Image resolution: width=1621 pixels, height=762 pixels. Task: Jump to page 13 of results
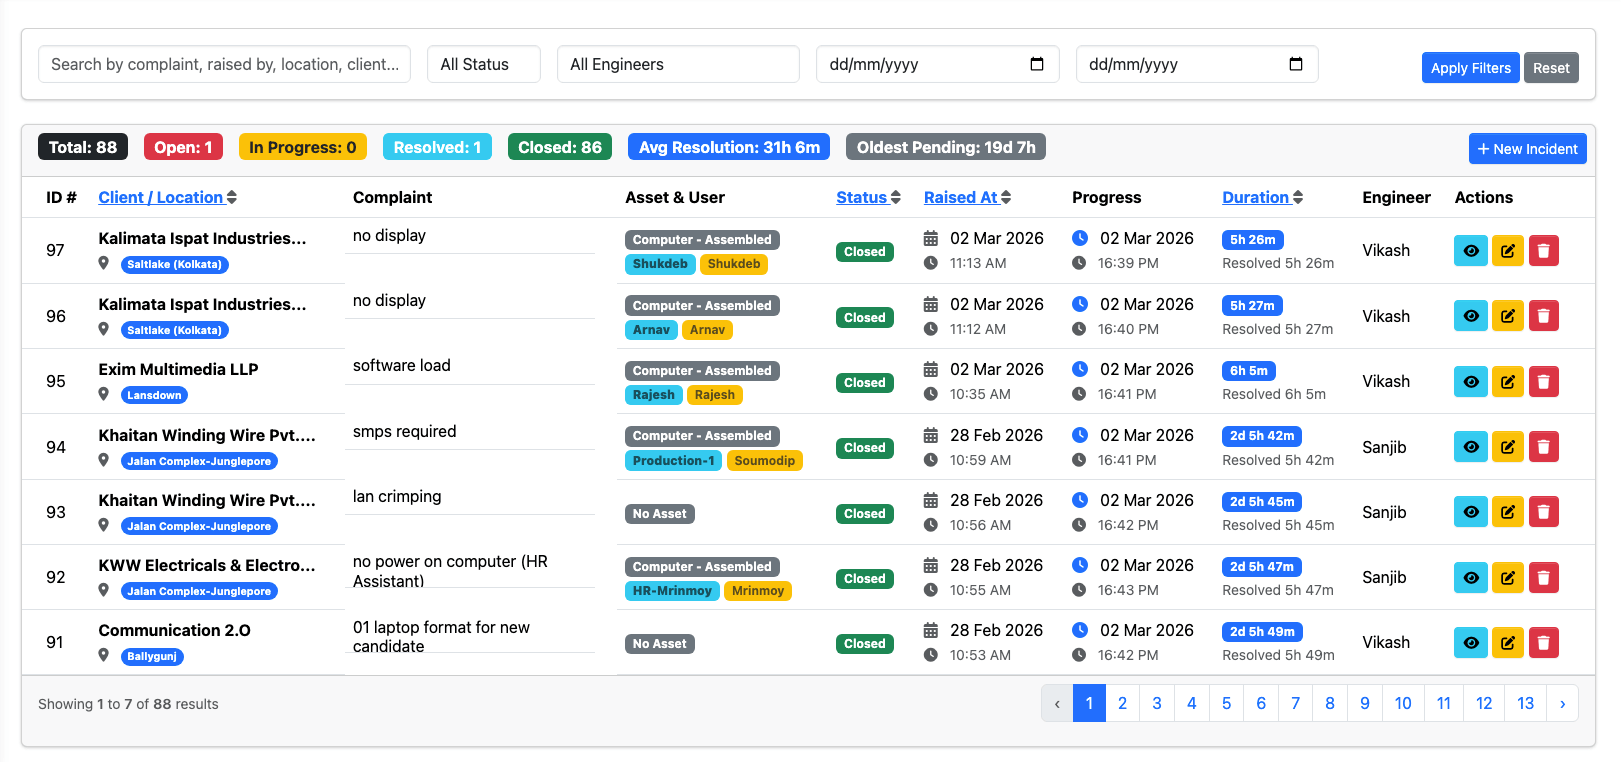coord(1524,703)
